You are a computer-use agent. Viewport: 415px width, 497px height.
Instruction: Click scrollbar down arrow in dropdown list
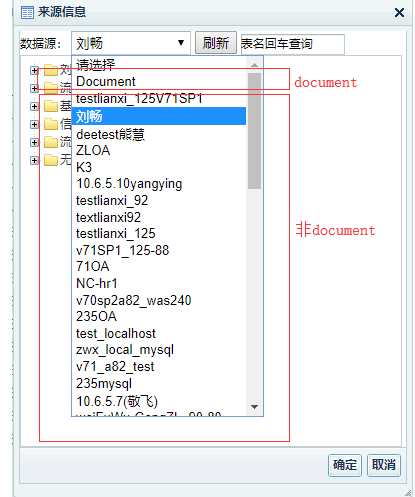[x=254, y=407]
